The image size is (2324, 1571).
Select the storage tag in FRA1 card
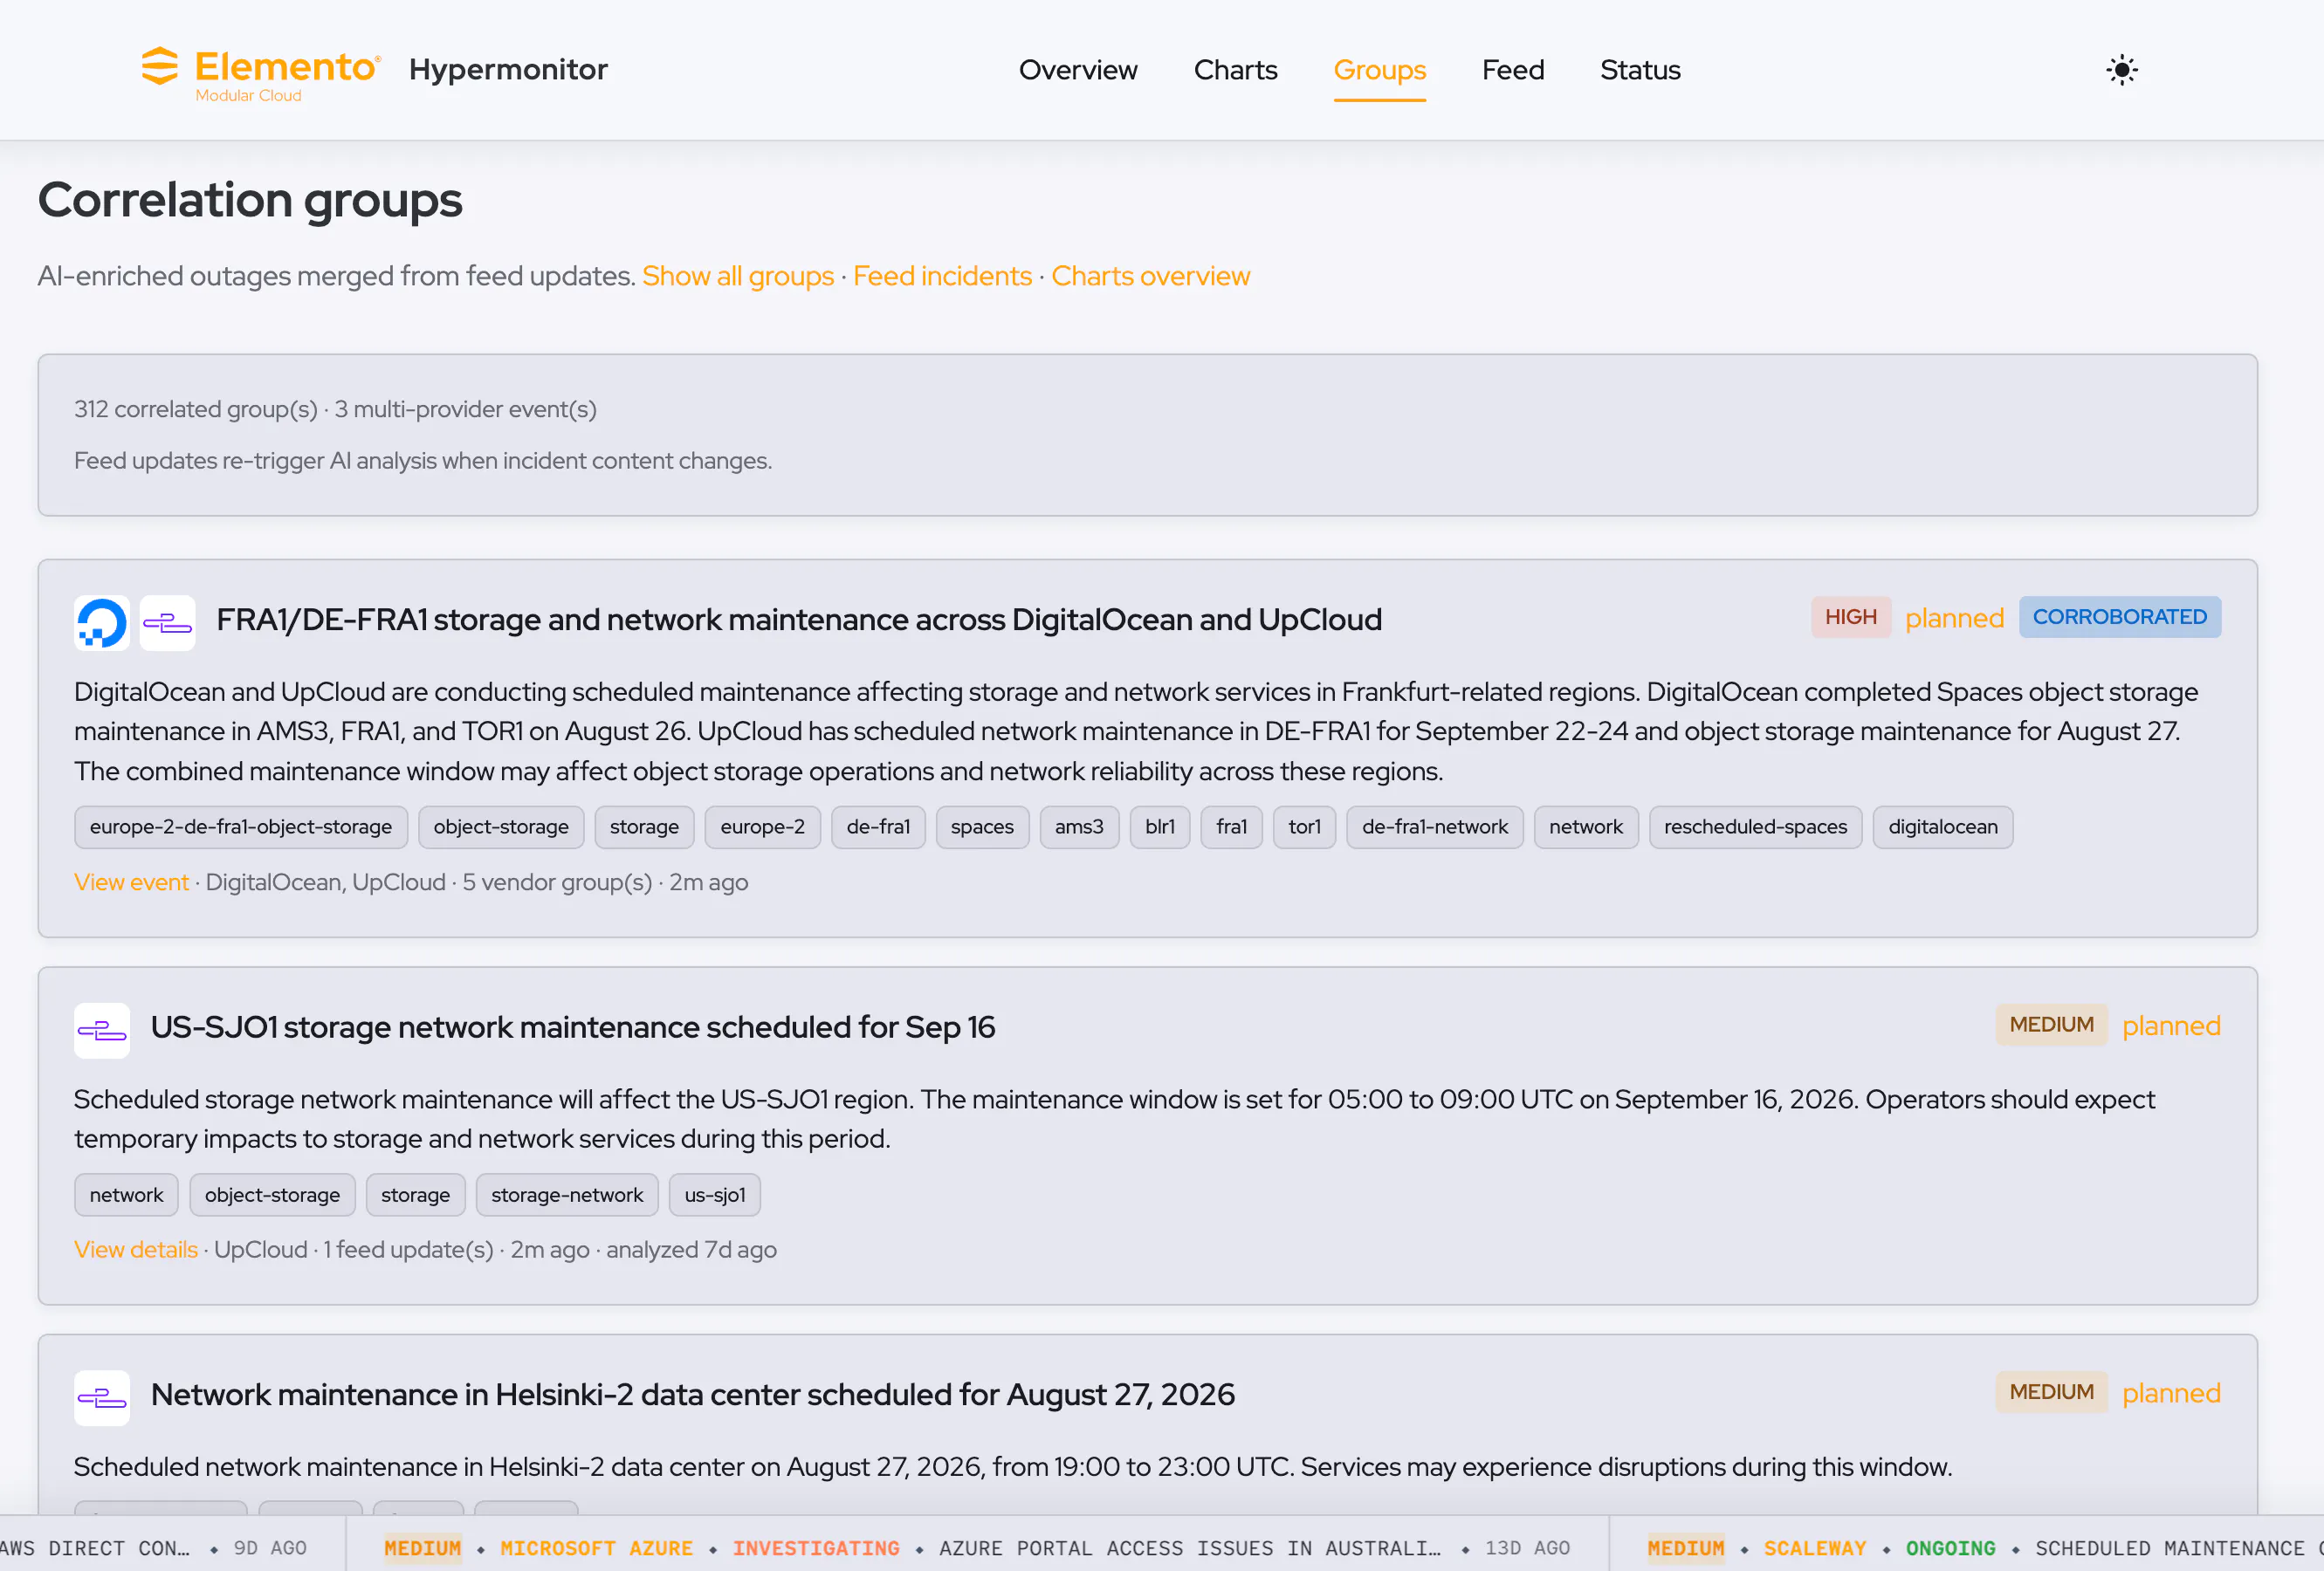point(644,827)
